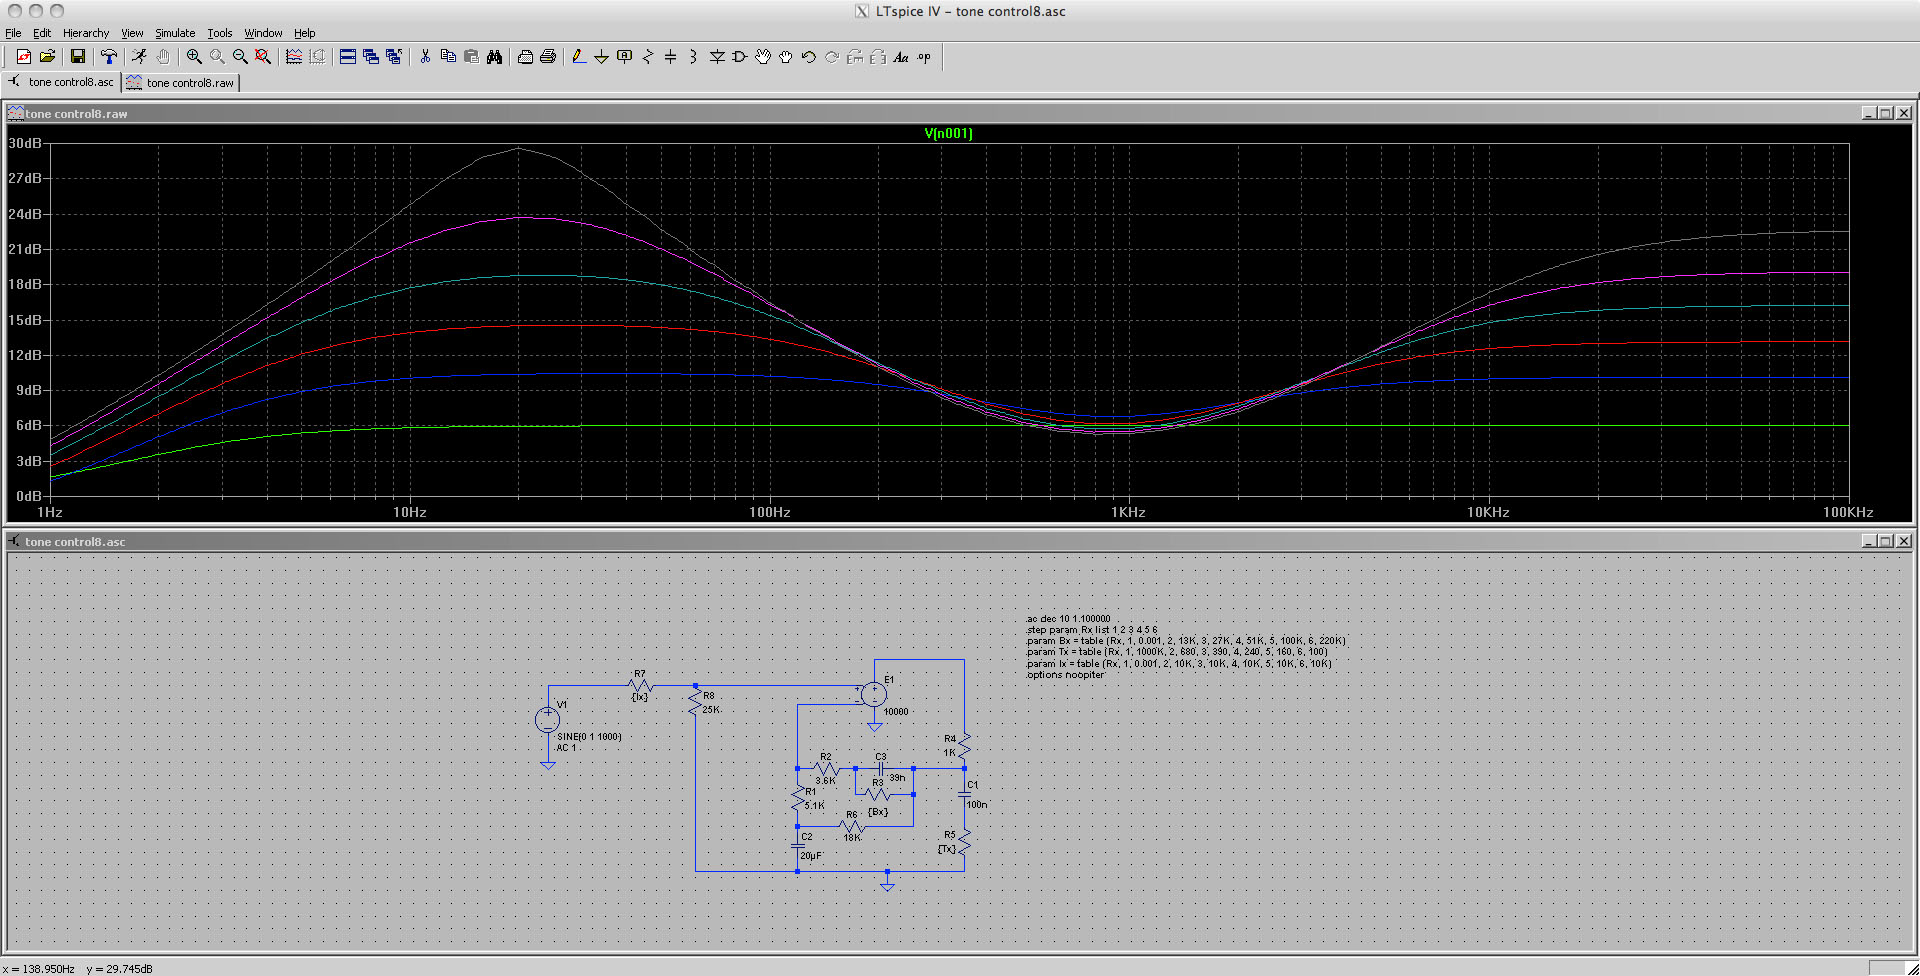This screenshot has height=976, width=1920.
Task: Open the Simulate menu
Action: click(x=175, y=33)
